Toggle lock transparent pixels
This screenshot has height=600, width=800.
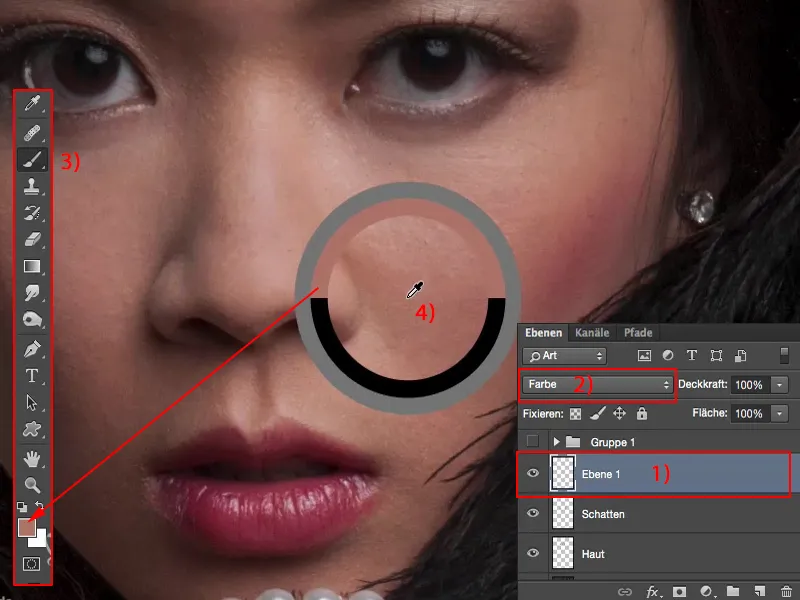pos(576,414)
